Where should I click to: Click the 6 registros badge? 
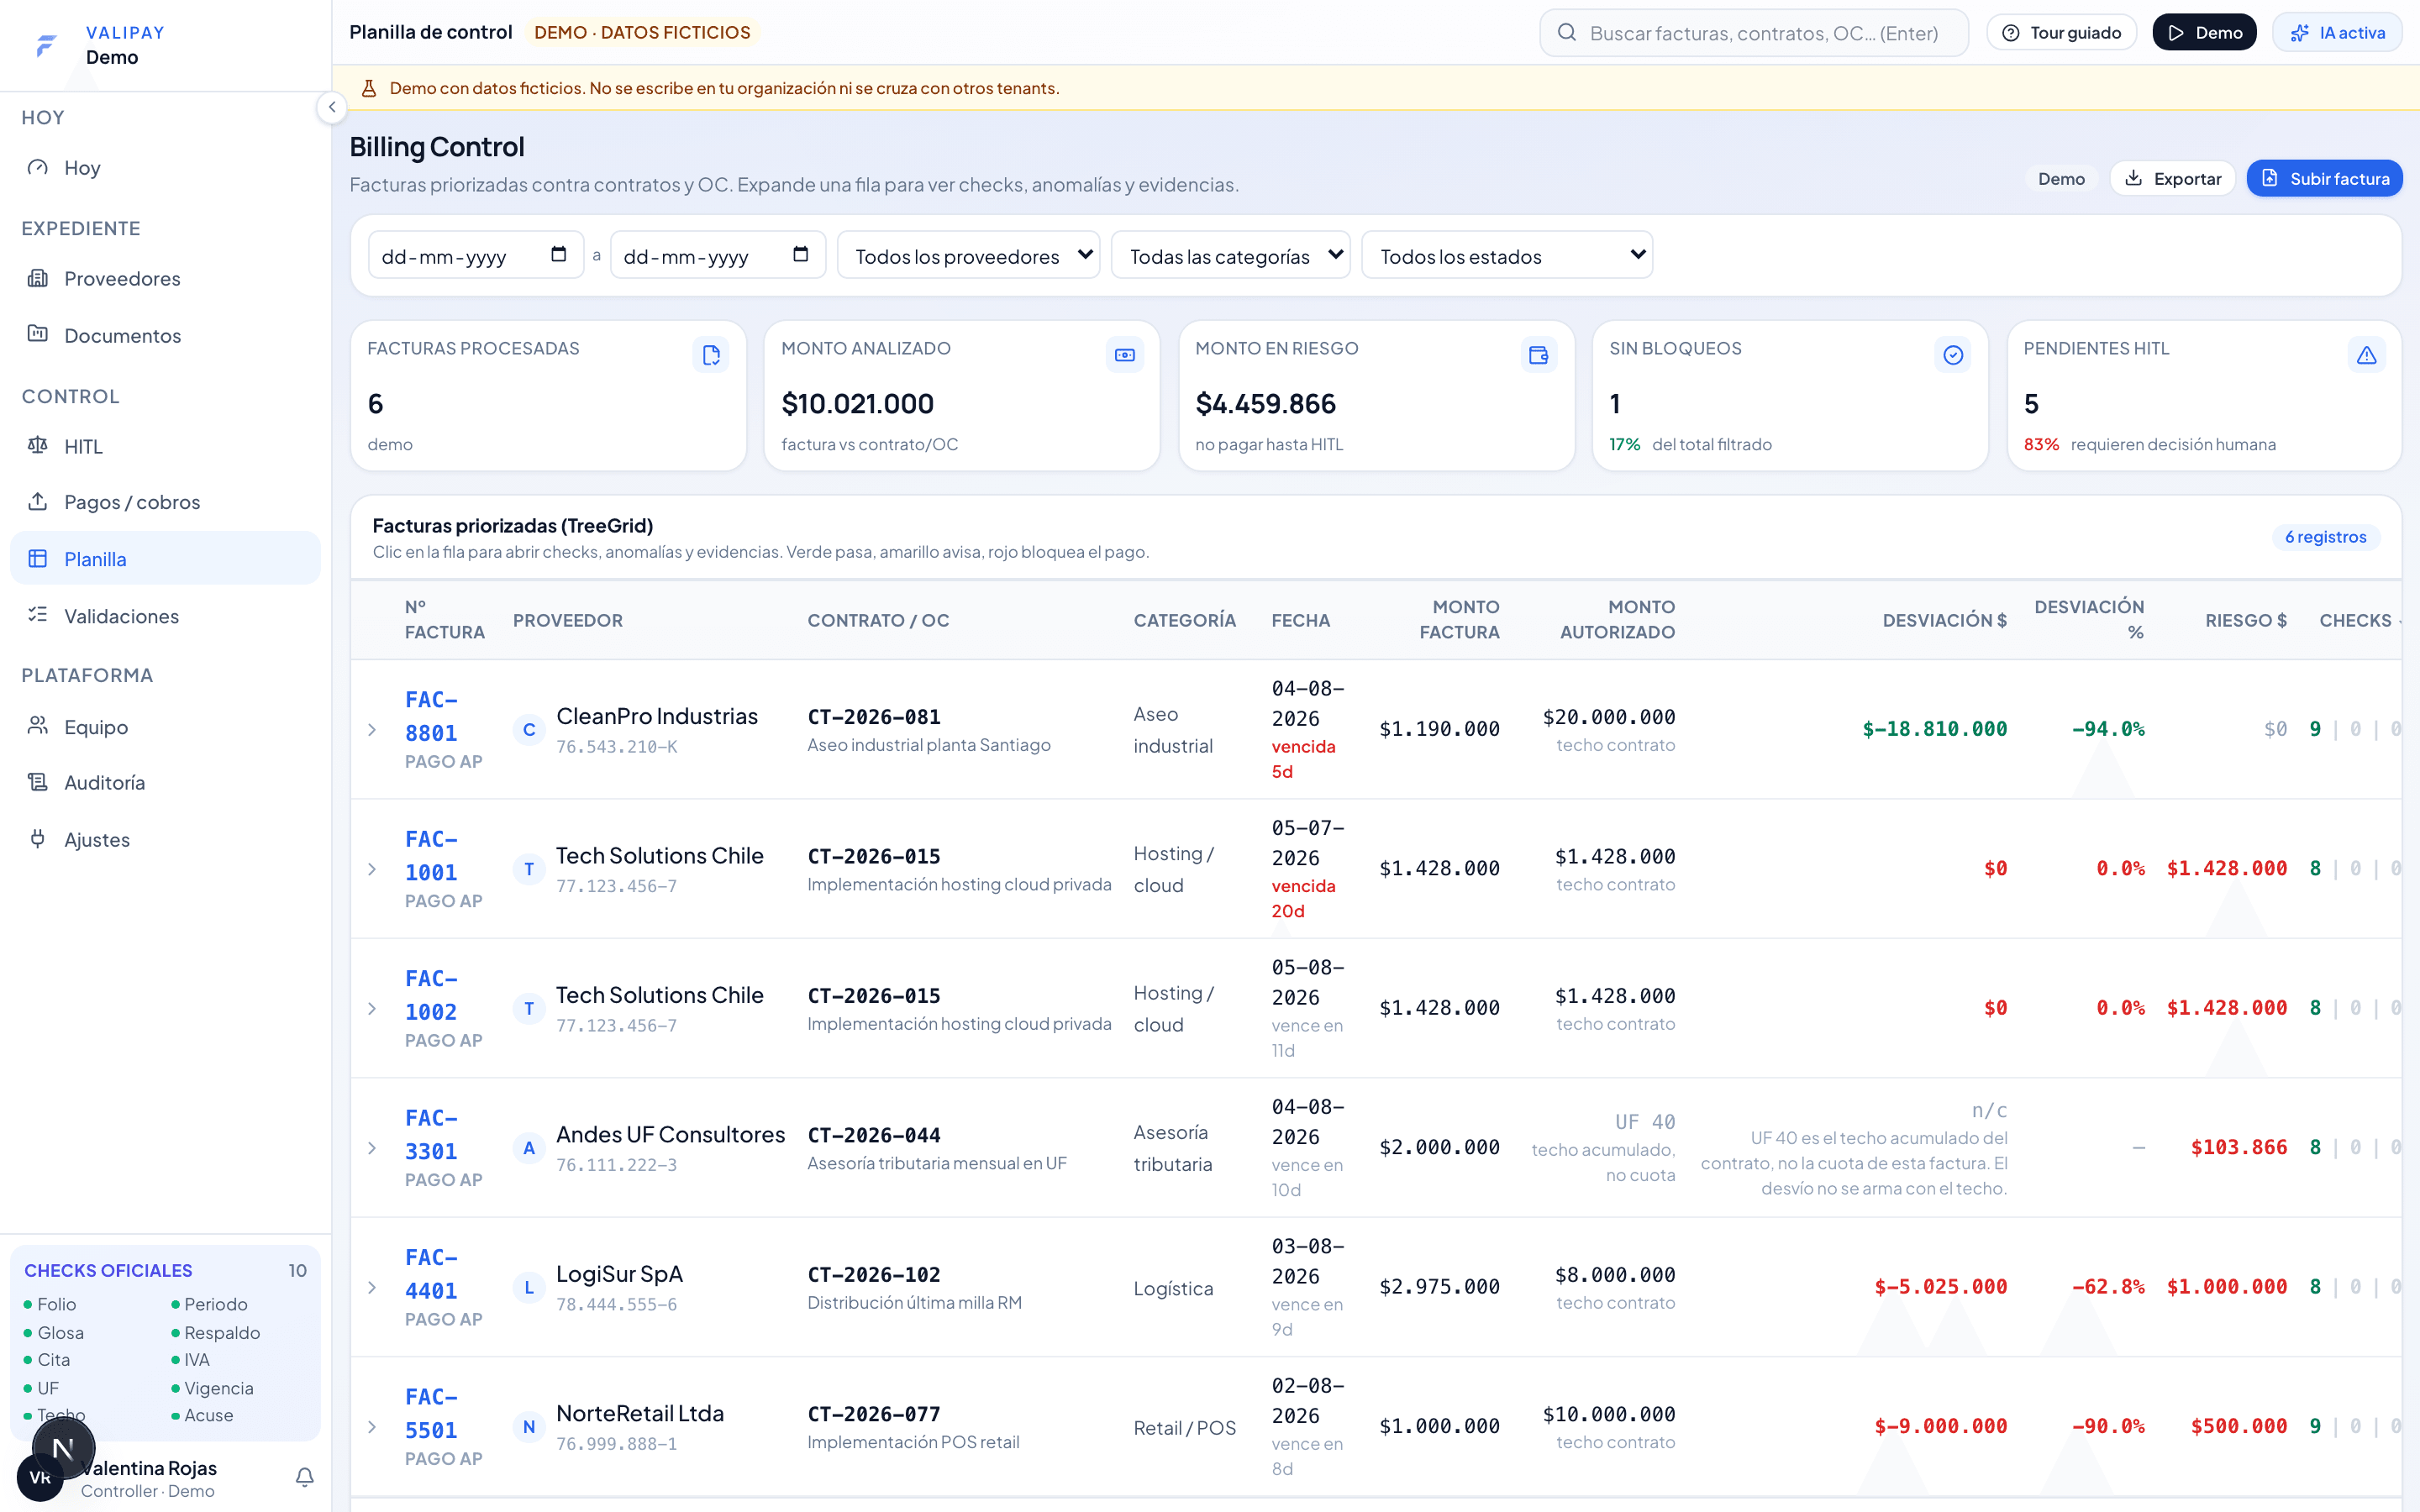[2325, 537]
